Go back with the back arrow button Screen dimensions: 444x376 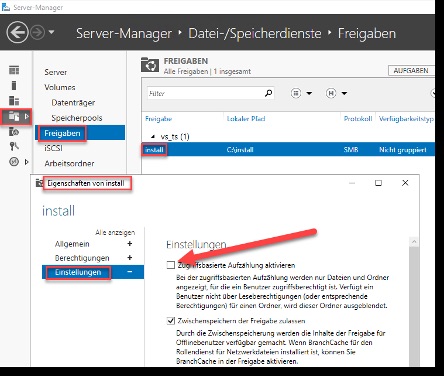pyautogui.click(x=17, y=32)
